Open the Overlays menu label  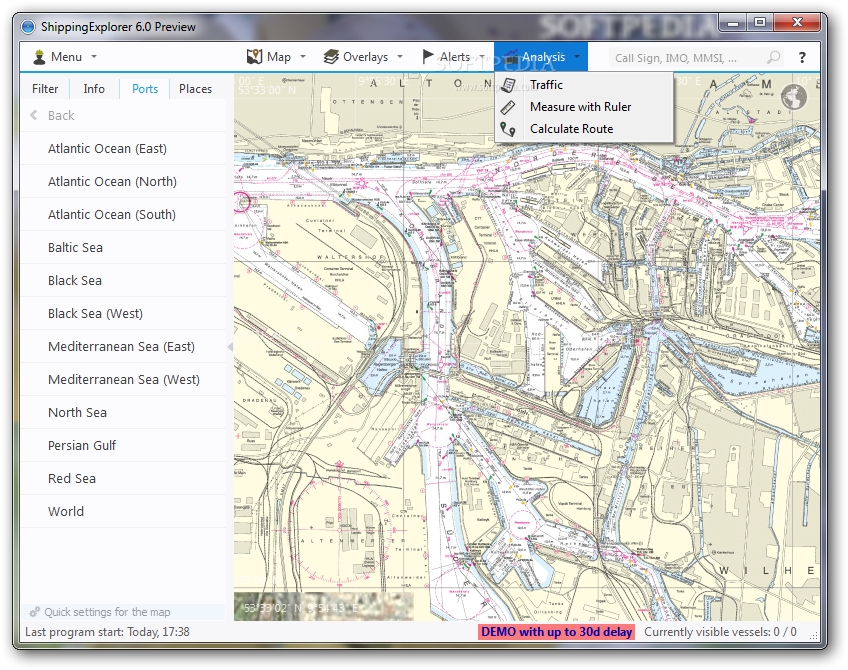[x=366, y=57]
